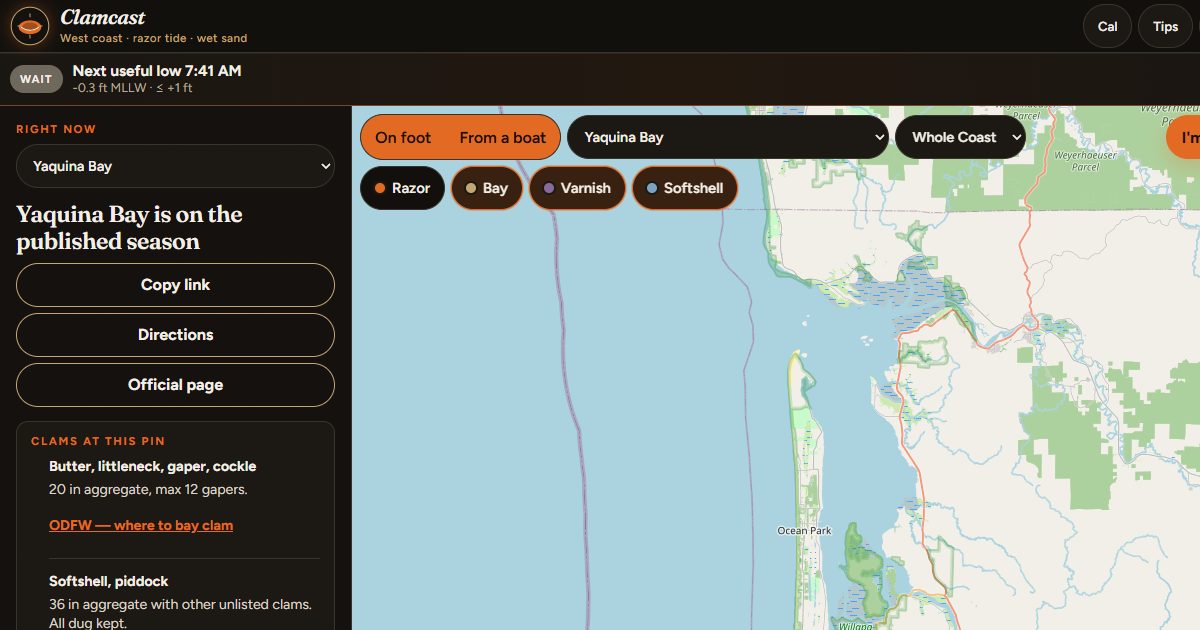Click the Clamcast clam logo icon
This screenshot has width=1200, height=630.
(30, 26)
